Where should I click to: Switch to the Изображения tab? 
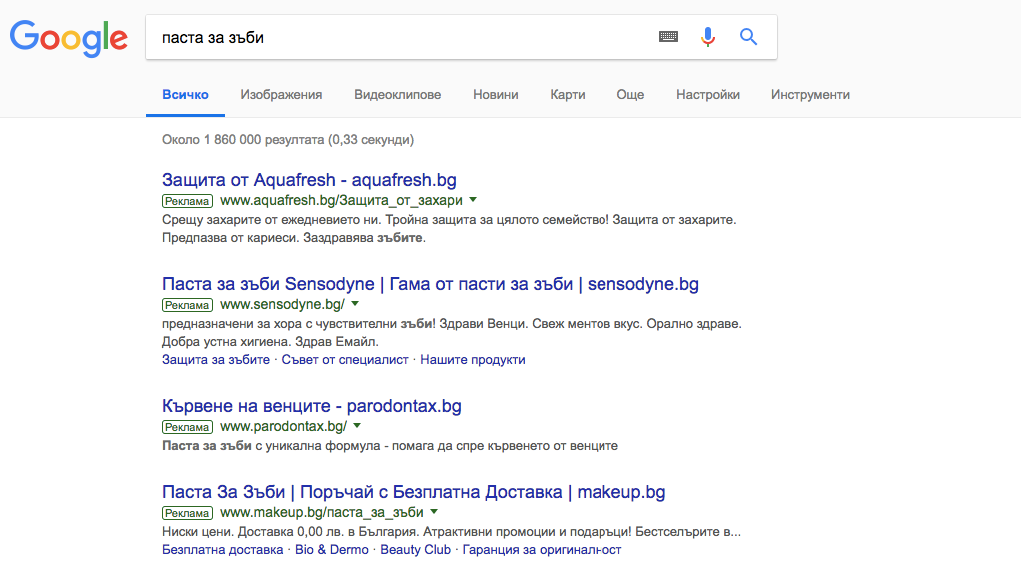point(281,95)
